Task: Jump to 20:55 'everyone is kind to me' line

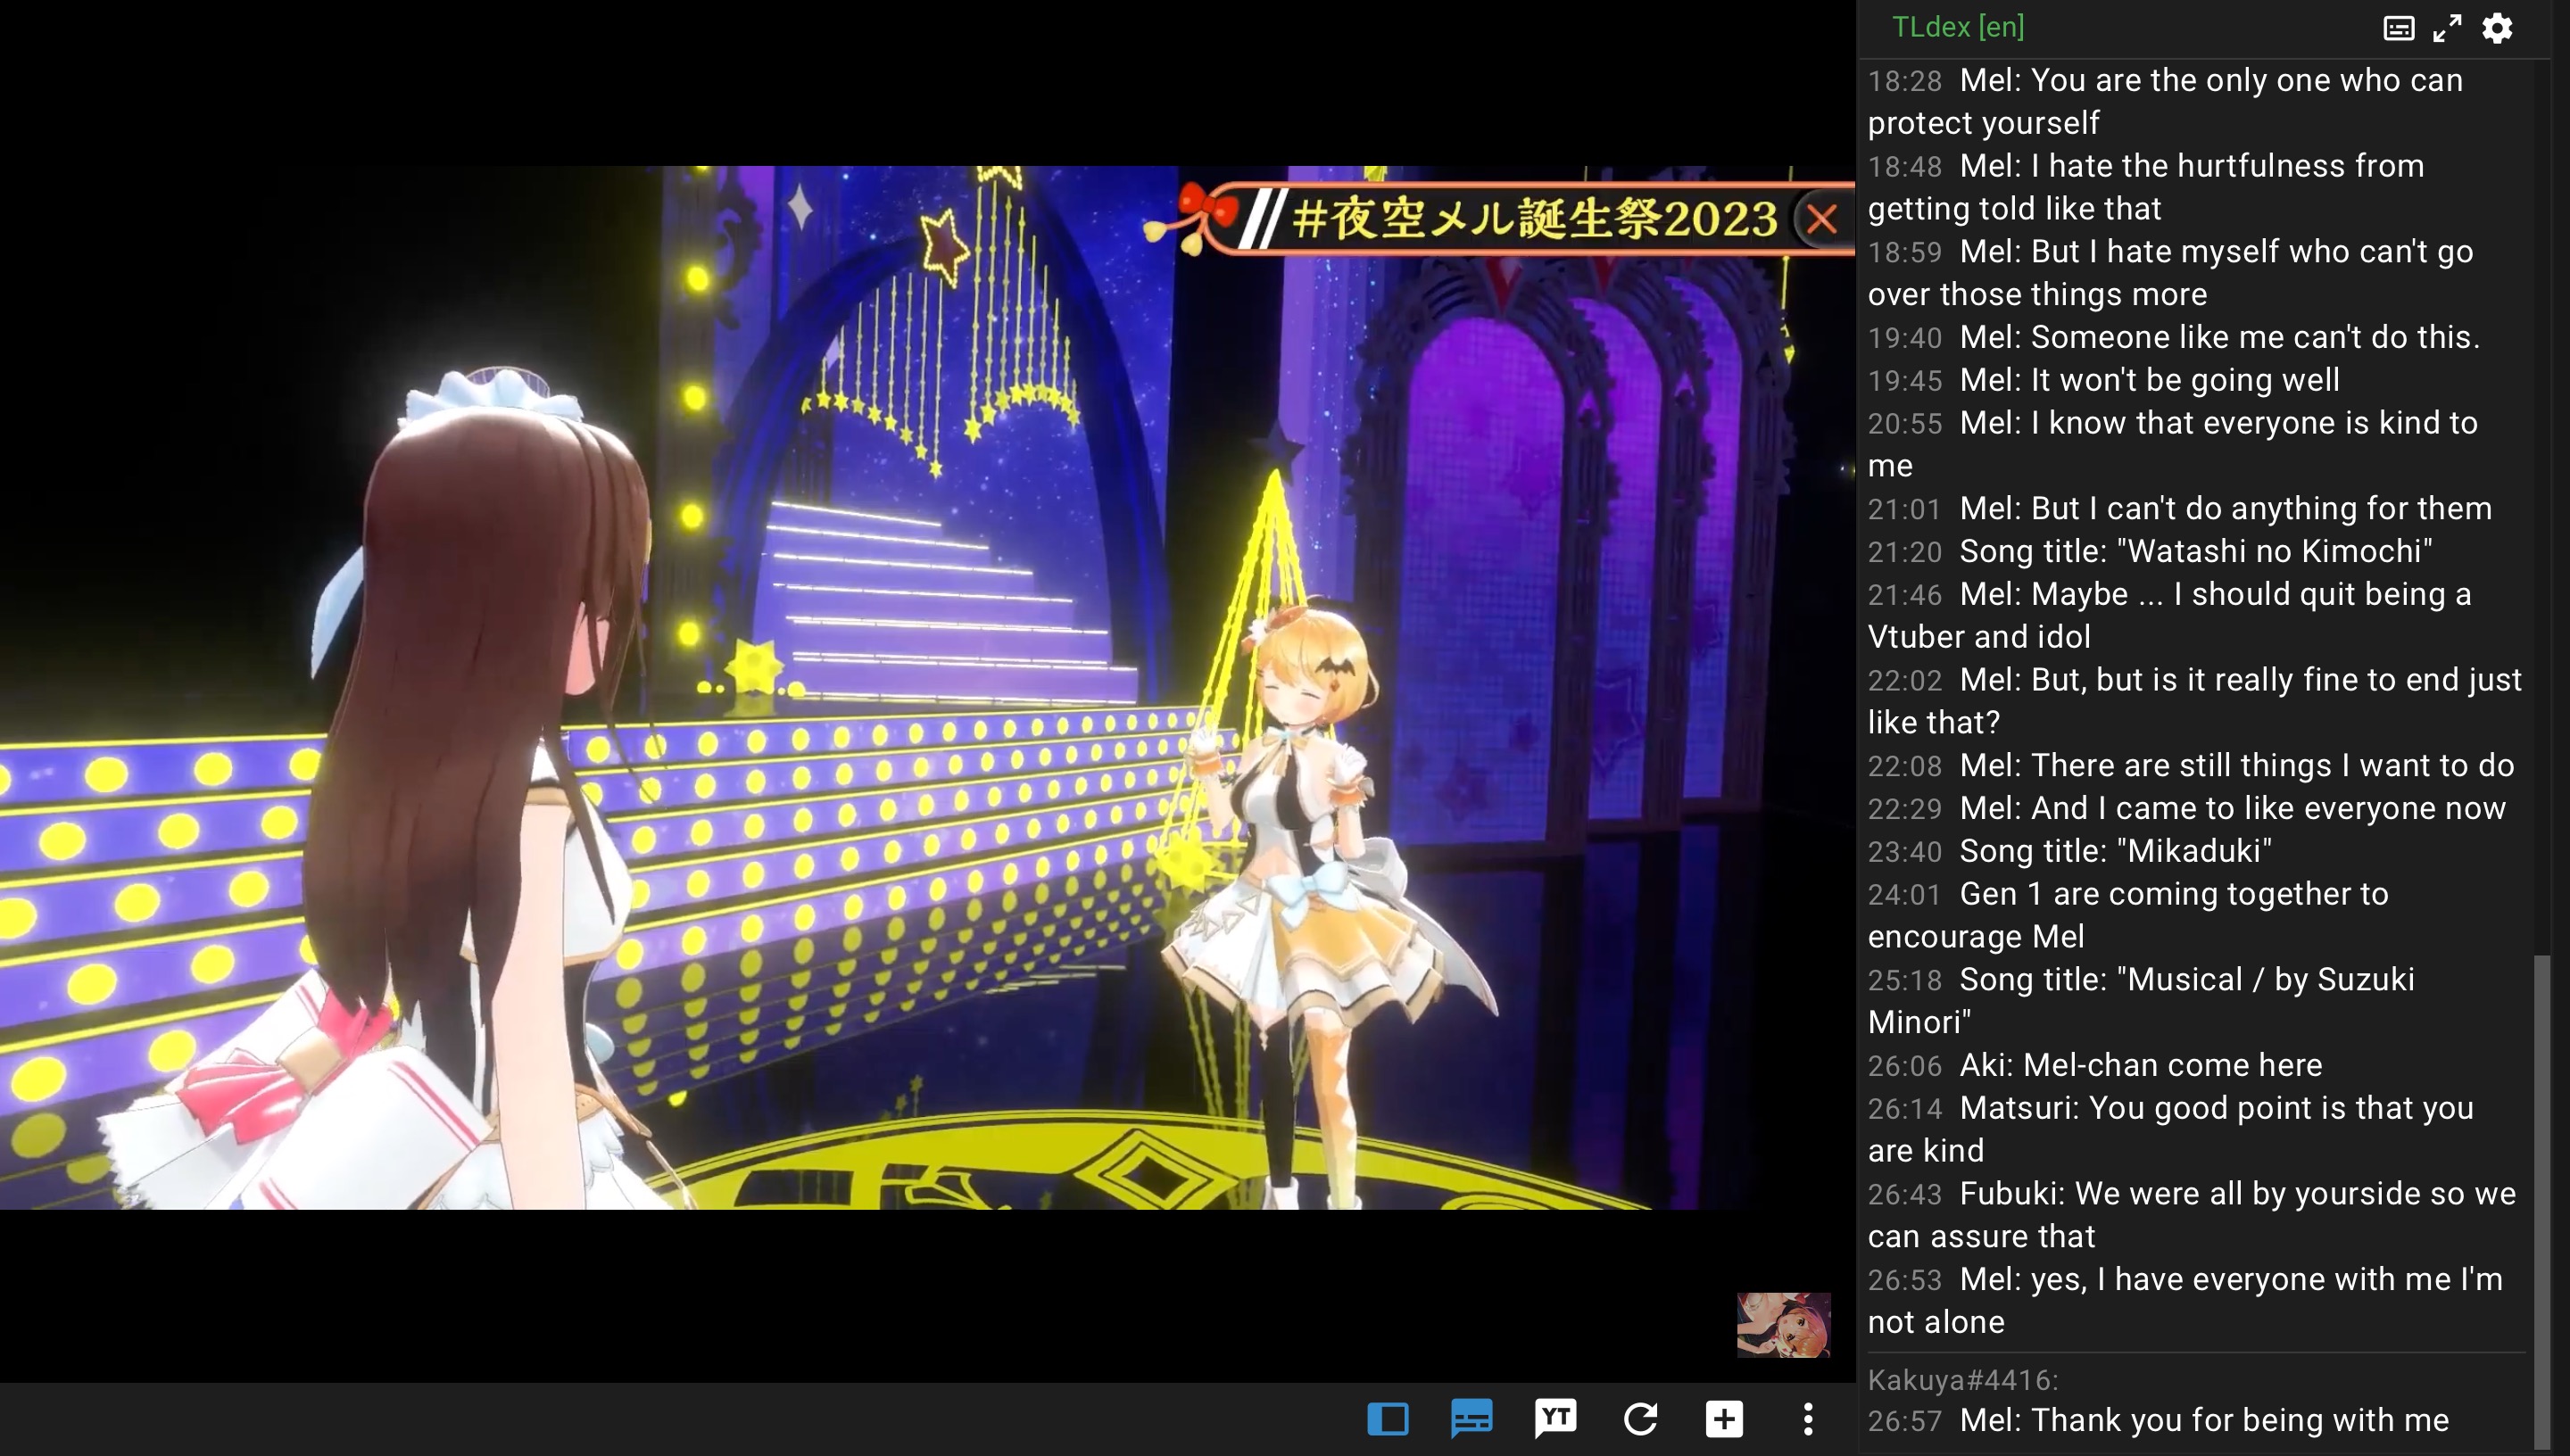Action: [2195, 444]
